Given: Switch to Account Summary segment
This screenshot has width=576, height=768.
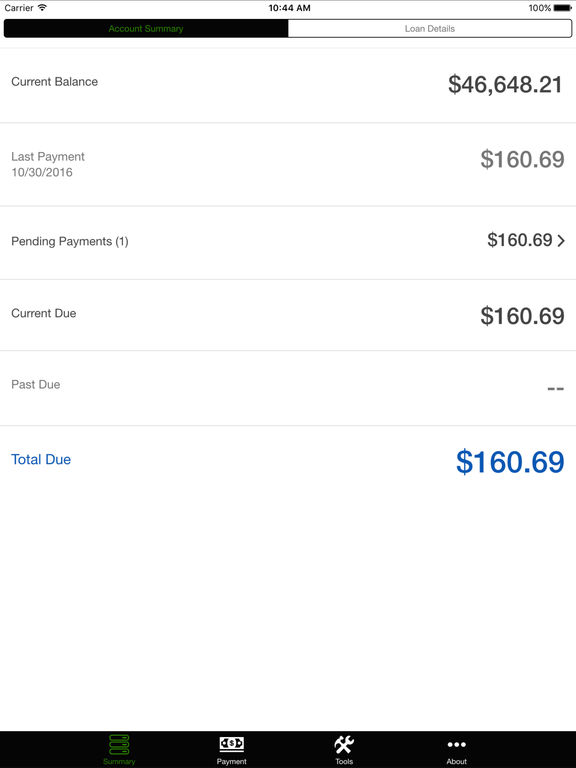Looking at the screenshot, I should pyautogui.click(x=146, y=28).
